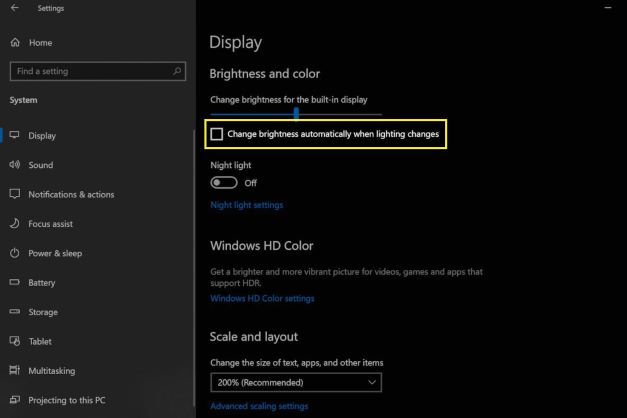Open Focus assist via moon icon
Image resolution: width=627 pixels, height=418 pixels.
[x=15, y=224]
